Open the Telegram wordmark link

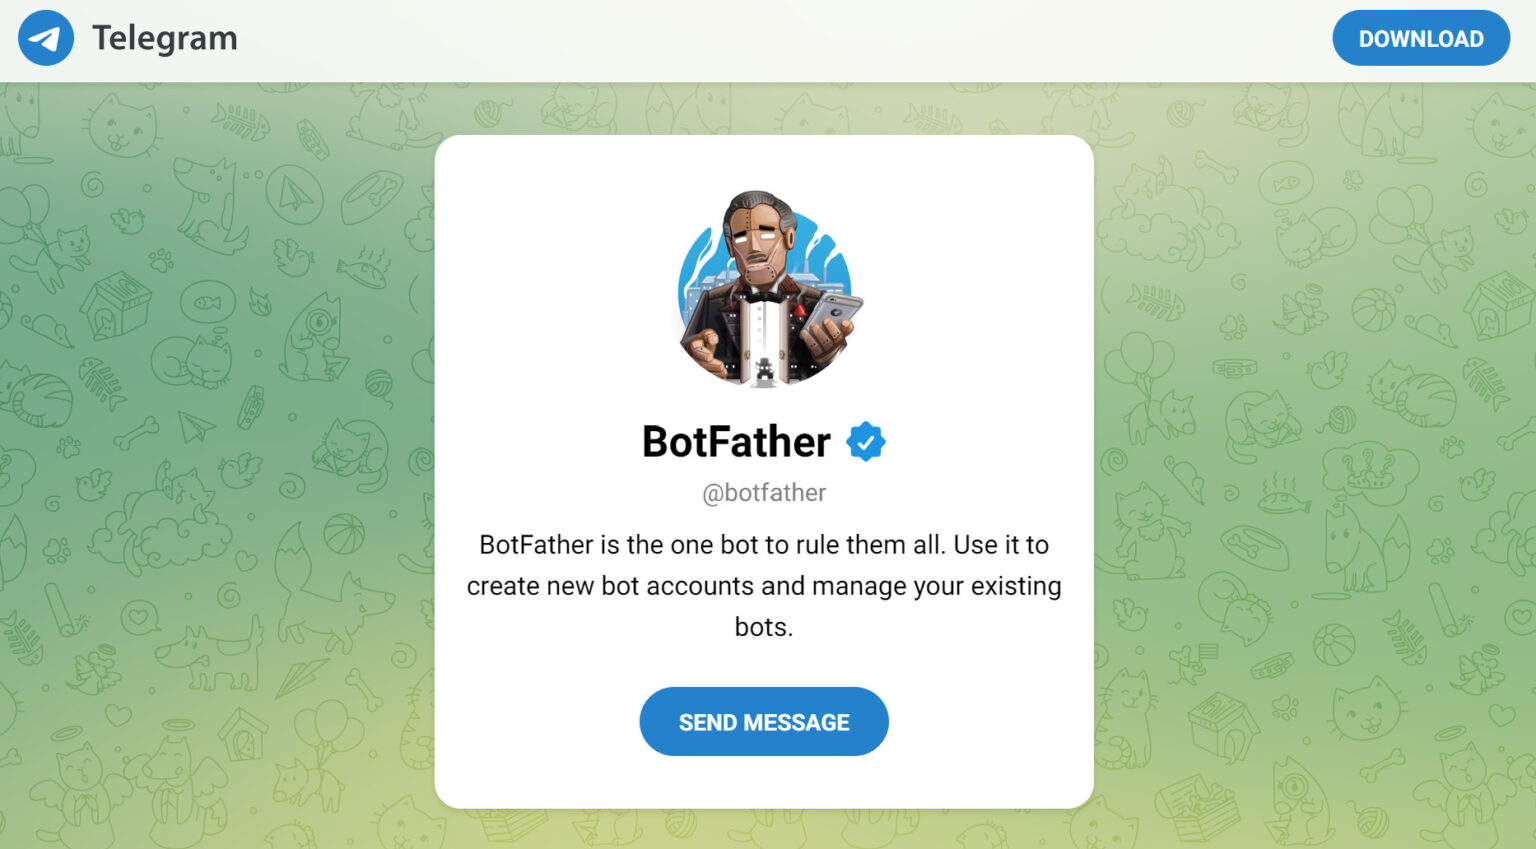(165, 38)
